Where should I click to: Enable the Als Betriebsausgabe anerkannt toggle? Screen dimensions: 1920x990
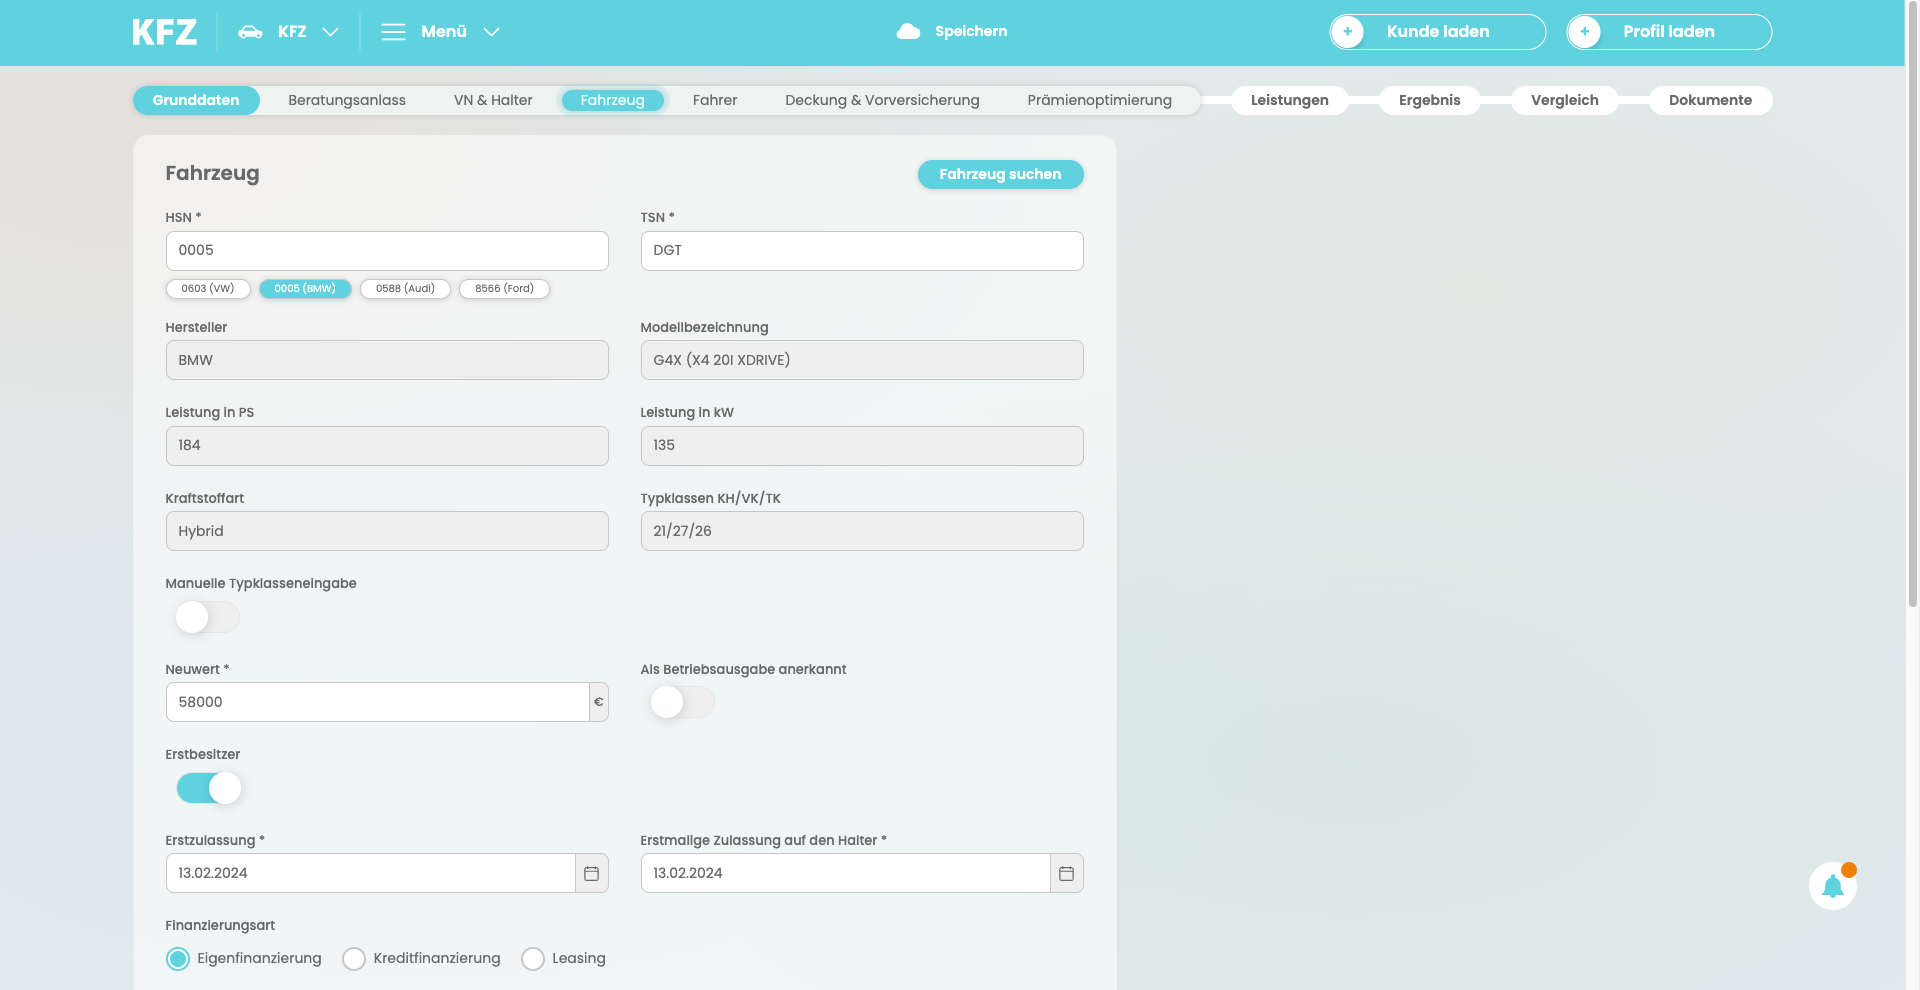(x=683, y=702)
